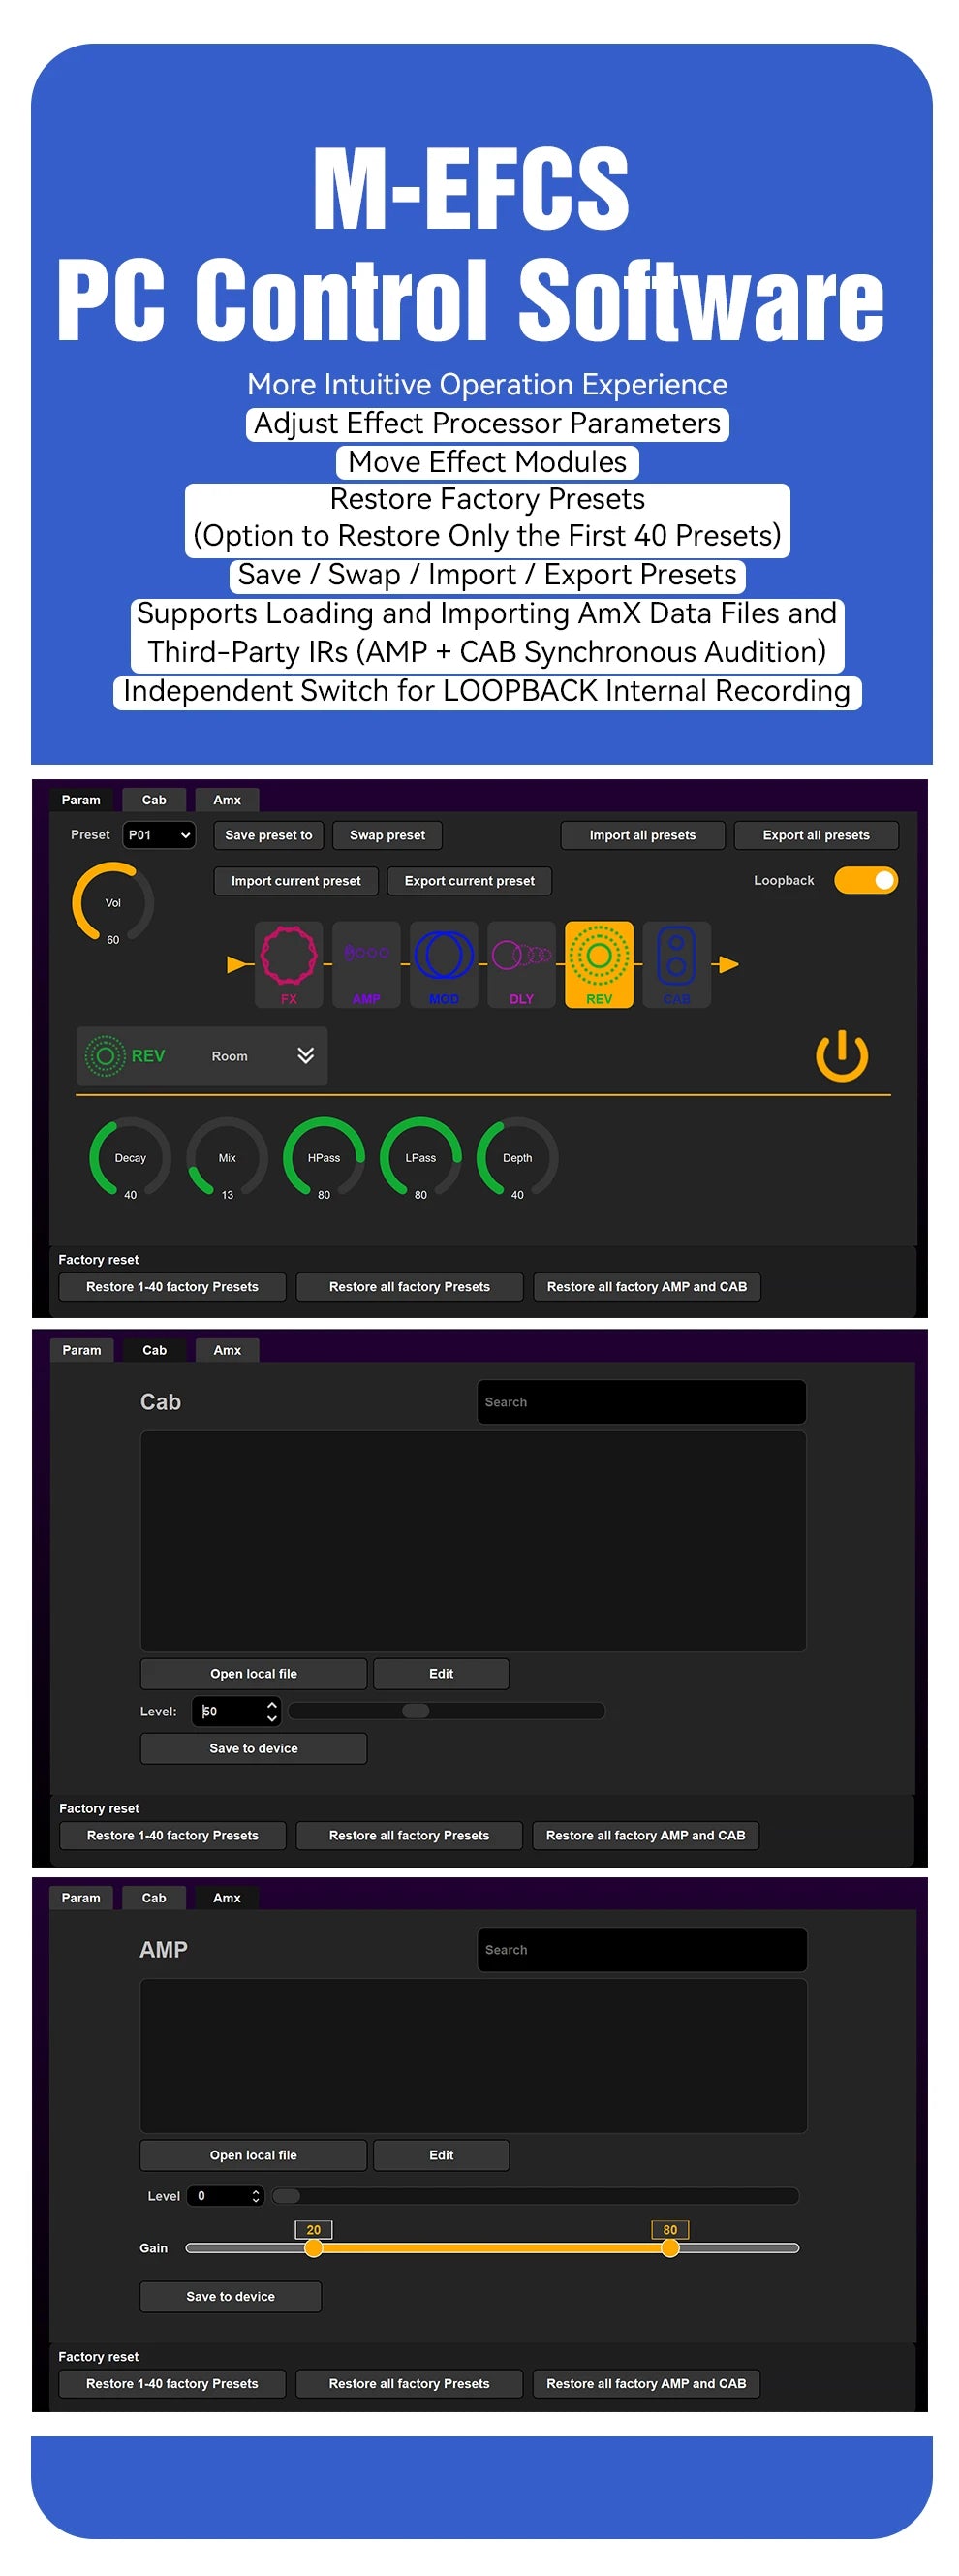Select the FX effect module icon

[289, 964]
